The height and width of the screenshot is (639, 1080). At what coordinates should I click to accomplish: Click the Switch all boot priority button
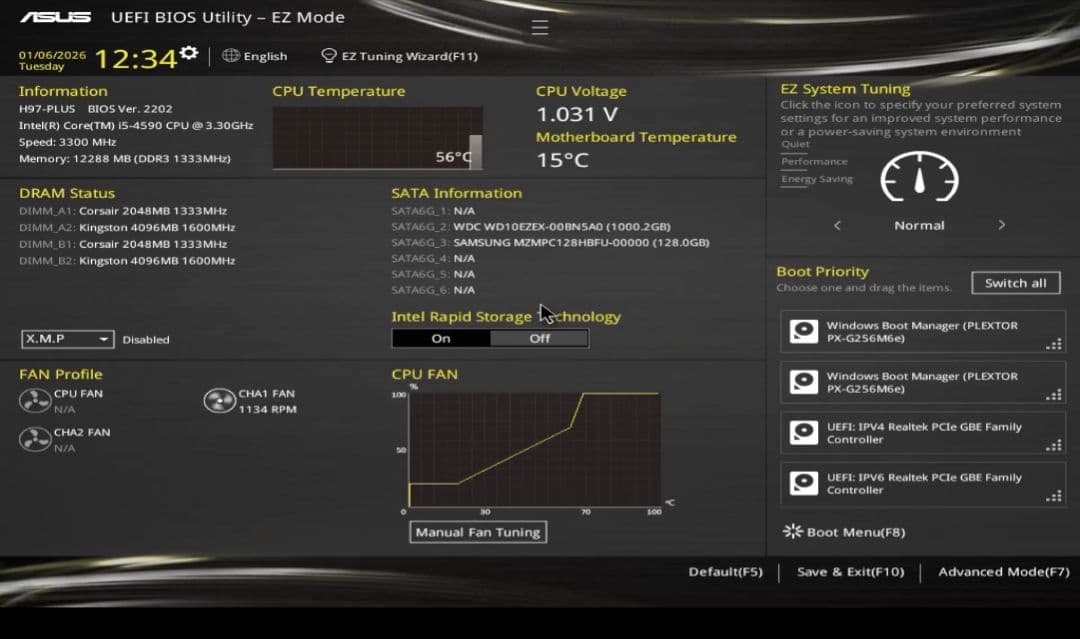1015,282
